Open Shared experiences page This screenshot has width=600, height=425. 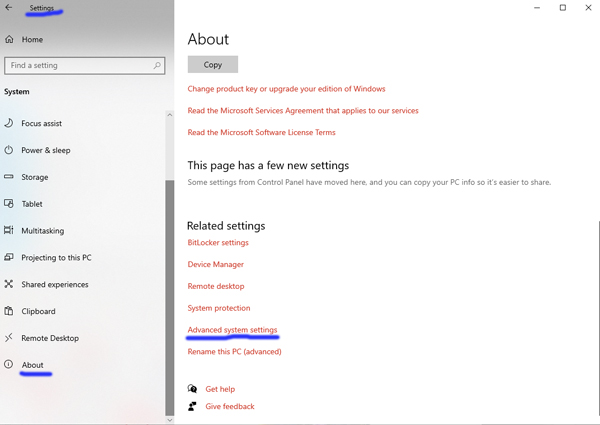(55, 284)
